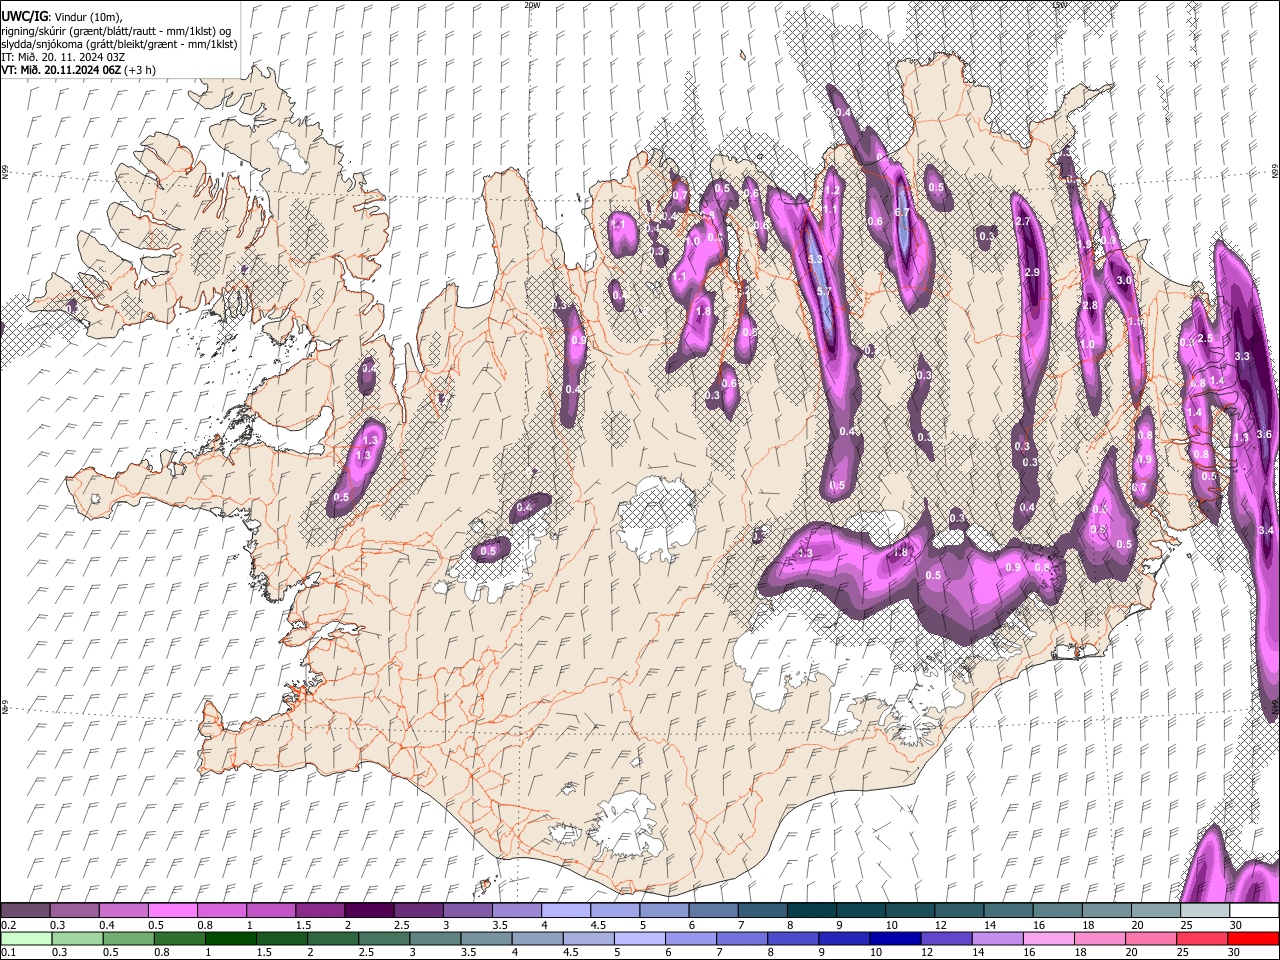This screenshot has width=1280, height=960.
Task: Click darkest purple 2–2.5 swatch in top legend row
Action: pos(371,911)
